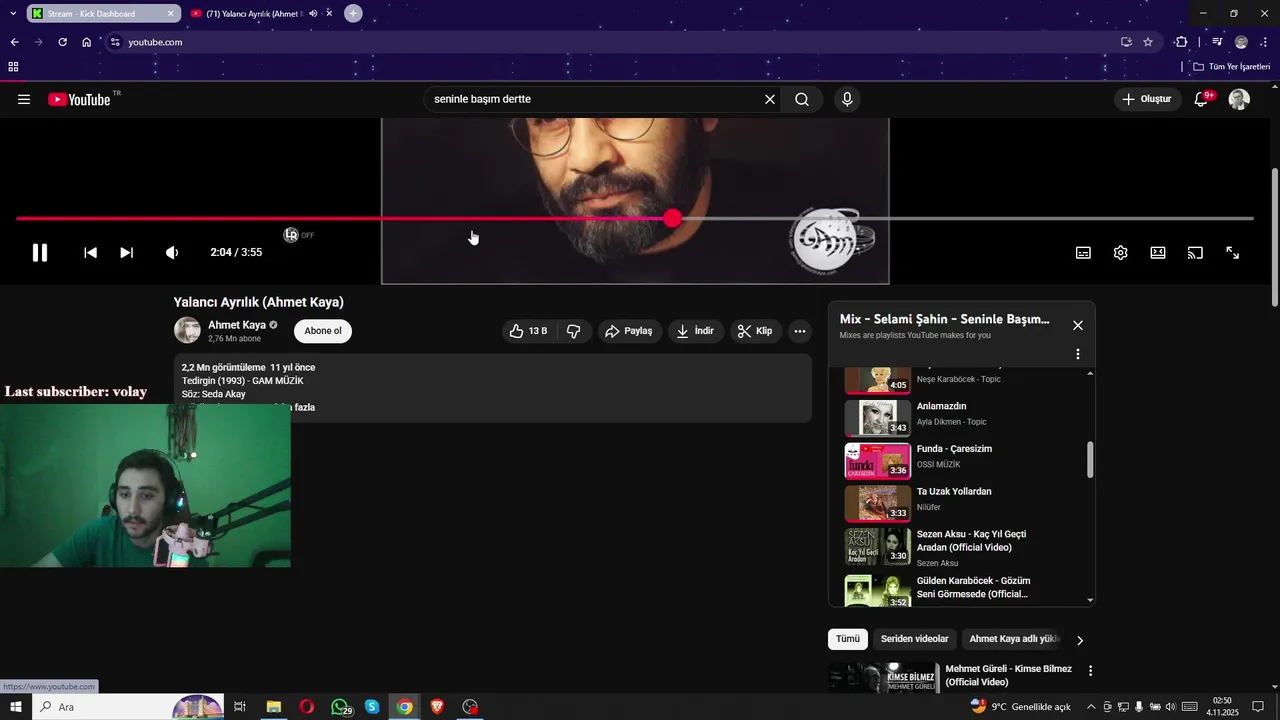This screenshot has width=1280, height=720.
Task: Skip to the previous video
Action: [x=90, y=253]
